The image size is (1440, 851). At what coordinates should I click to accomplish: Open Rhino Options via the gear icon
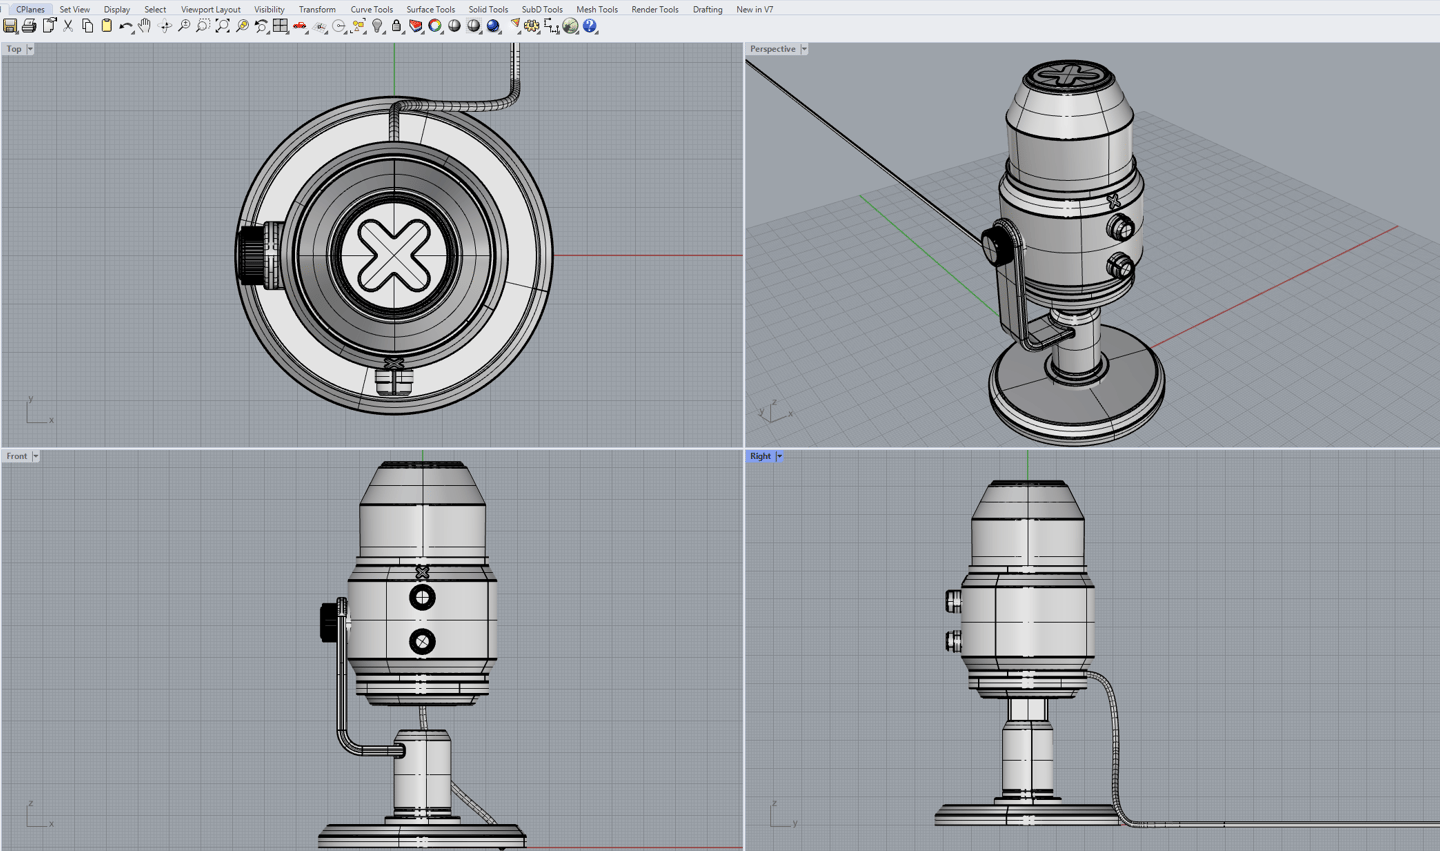point(530,26)
